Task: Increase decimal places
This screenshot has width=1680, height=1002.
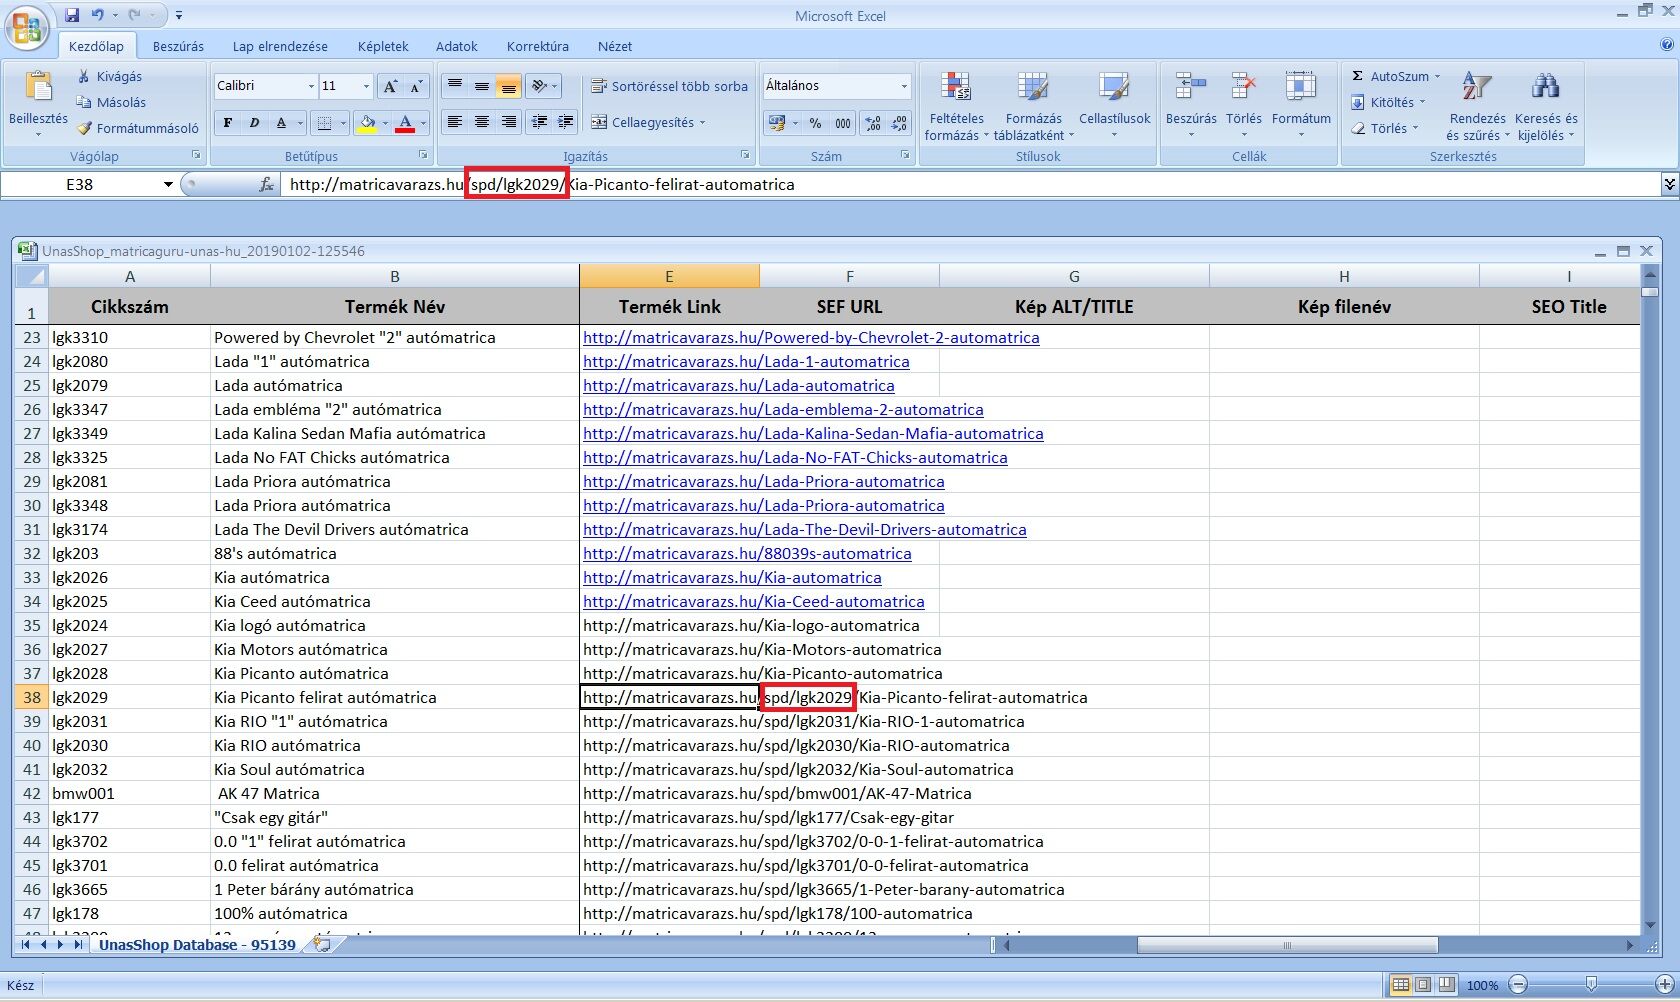Action: click(873, 123)
